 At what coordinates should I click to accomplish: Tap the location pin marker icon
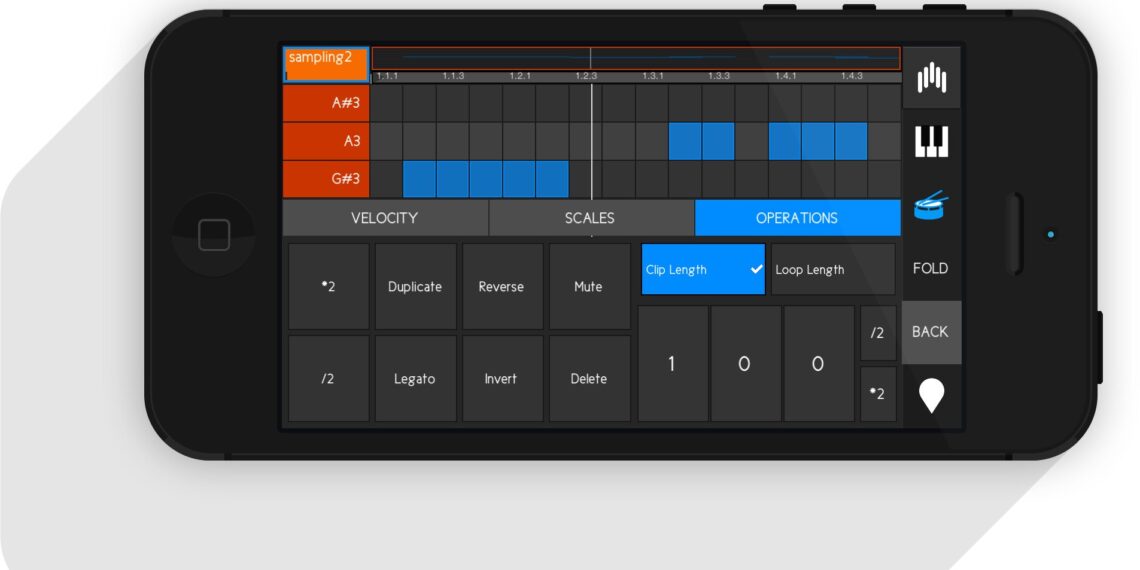pyautogui.click(x=931, y=396)
